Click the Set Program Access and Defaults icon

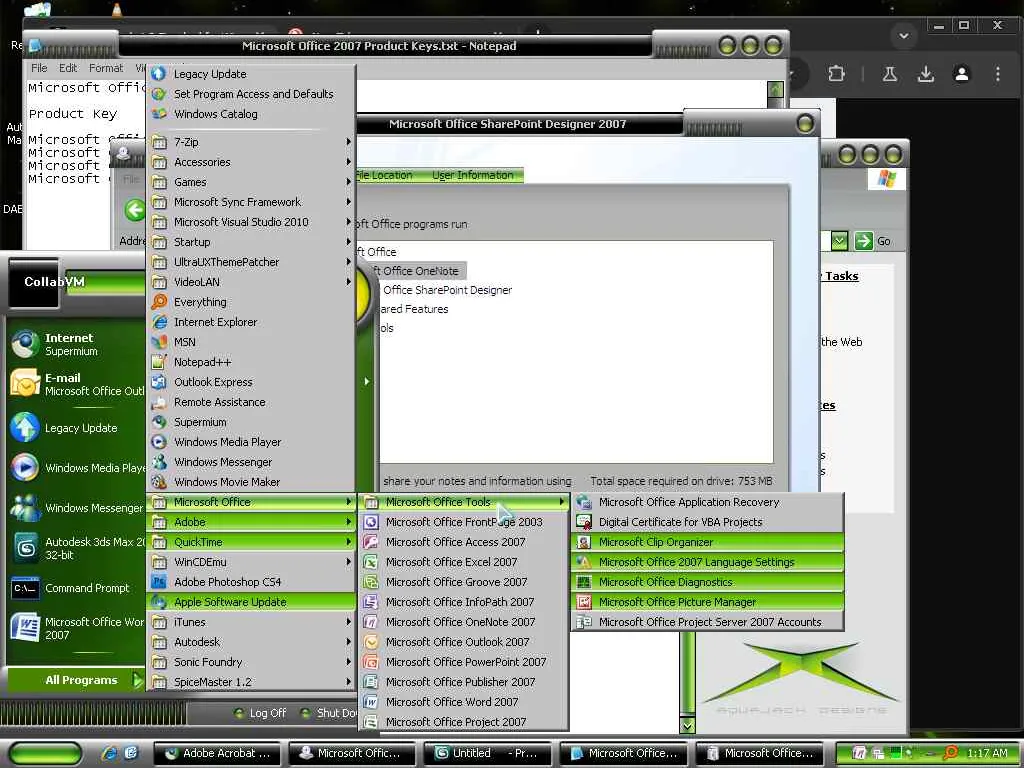tap(158, 94)
